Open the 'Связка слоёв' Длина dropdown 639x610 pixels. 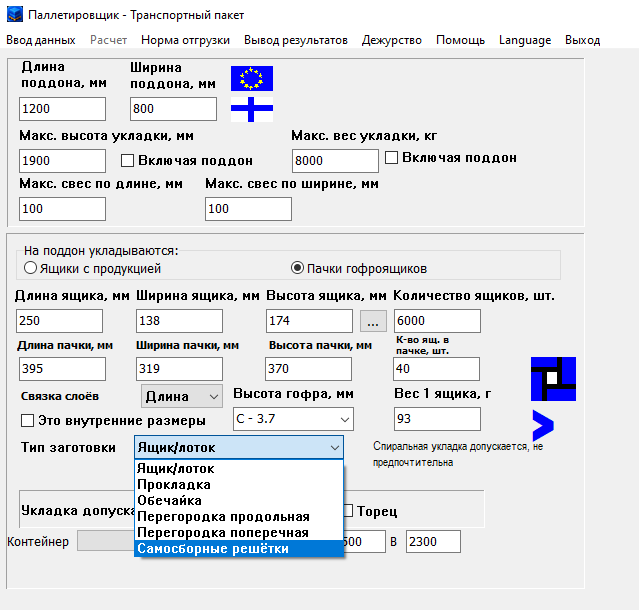(182, 396)
